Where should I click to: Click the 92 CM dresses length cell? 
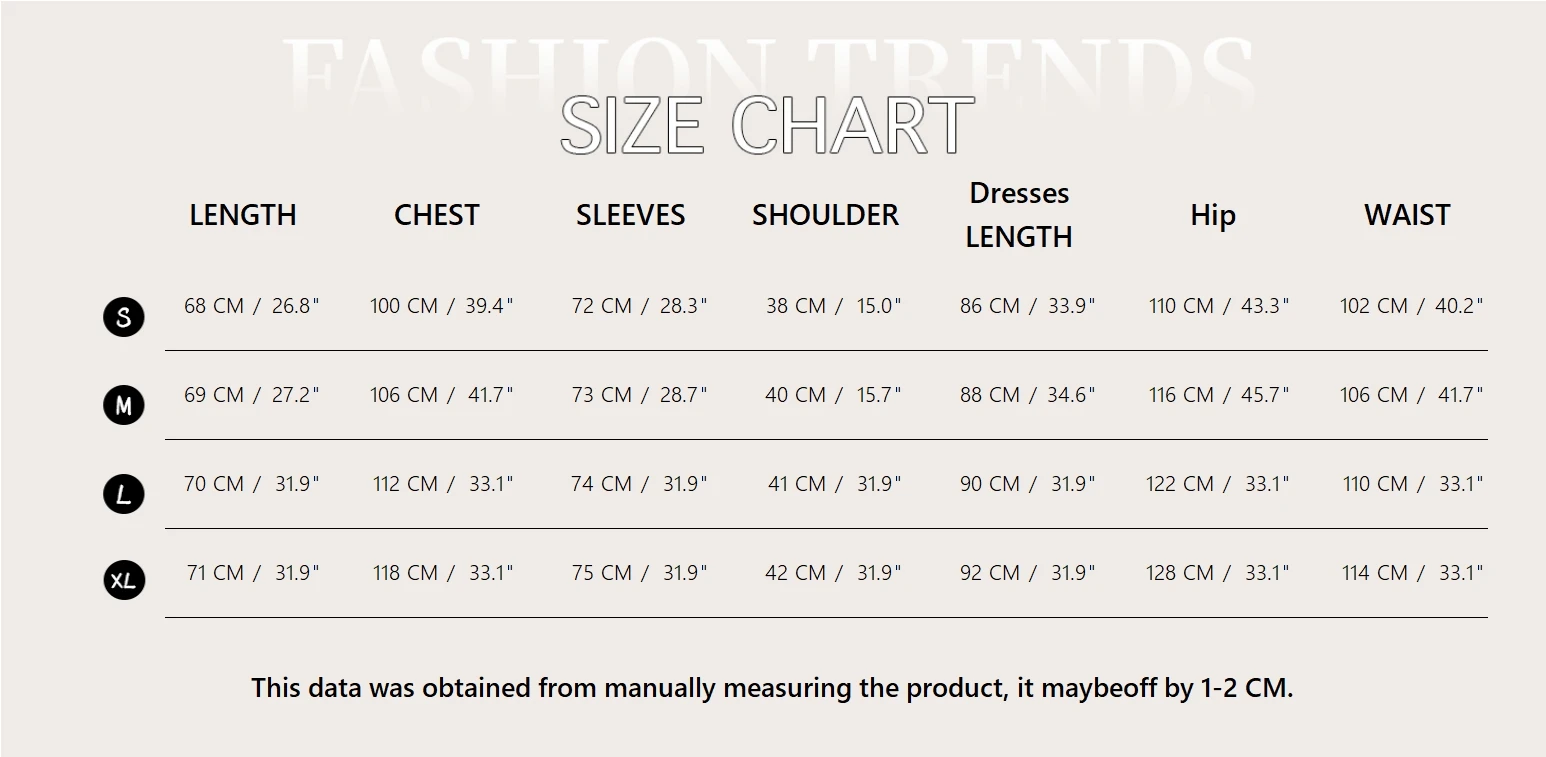pyautogui.click(x=1027, y=573)
